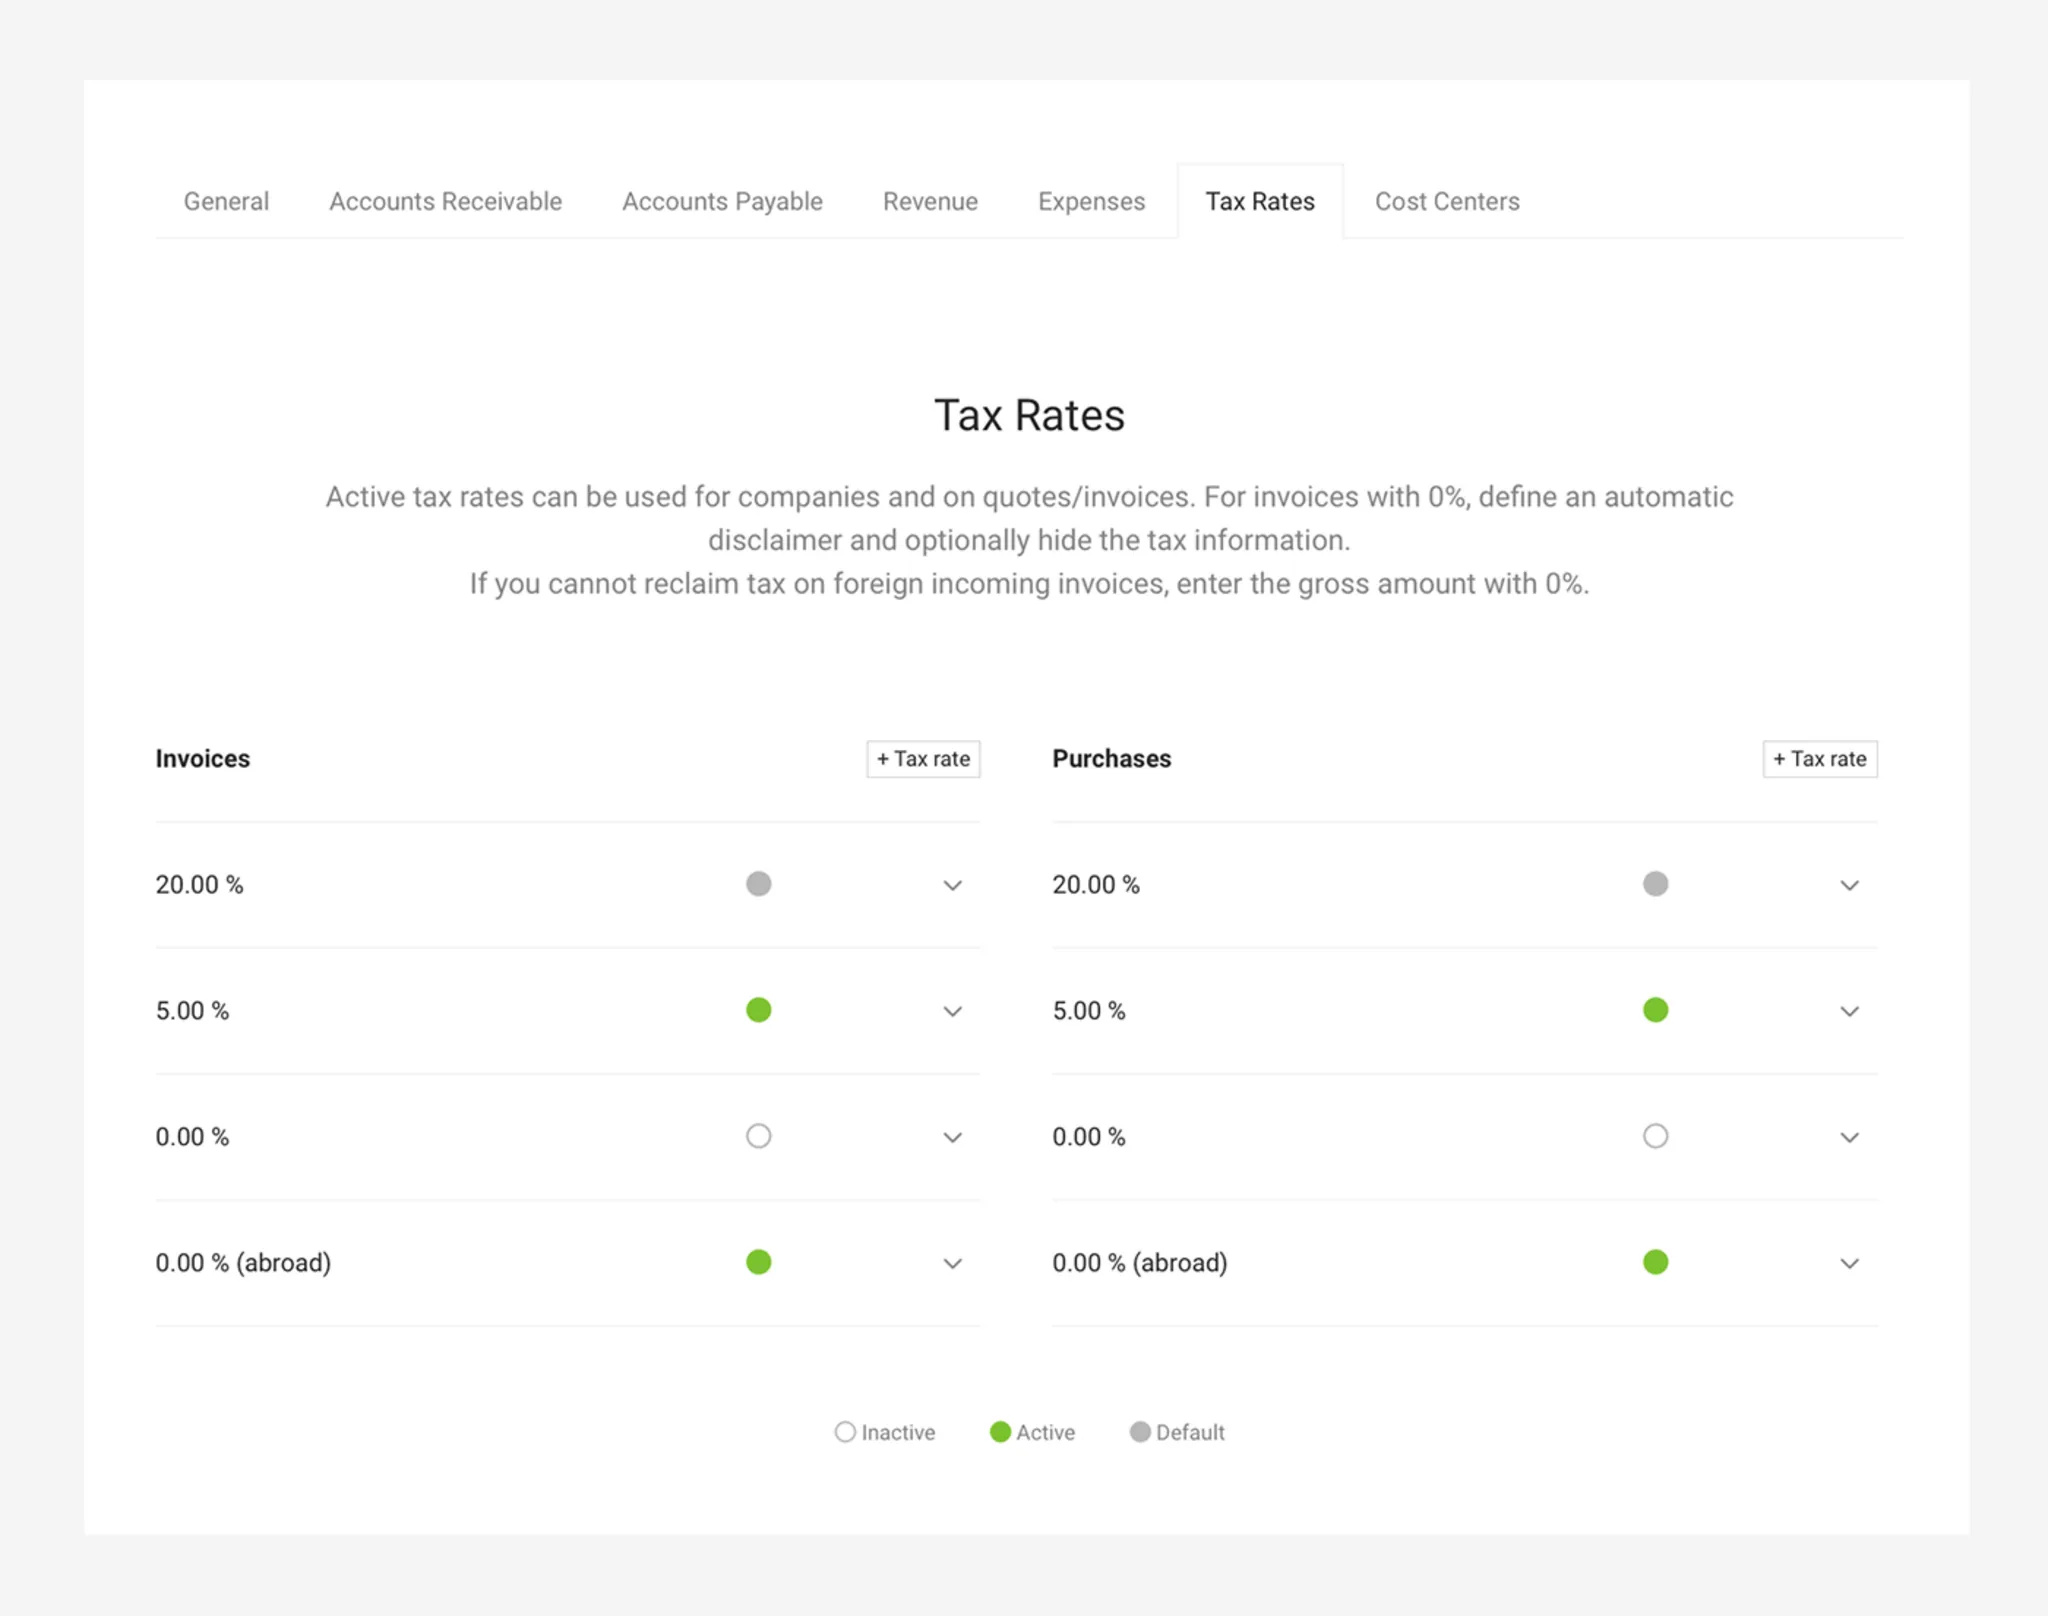Click the Invoices 5.00 % label
This screenshot has height=1616, width=2048.
pyautogui.click(x=192, y=1010)
